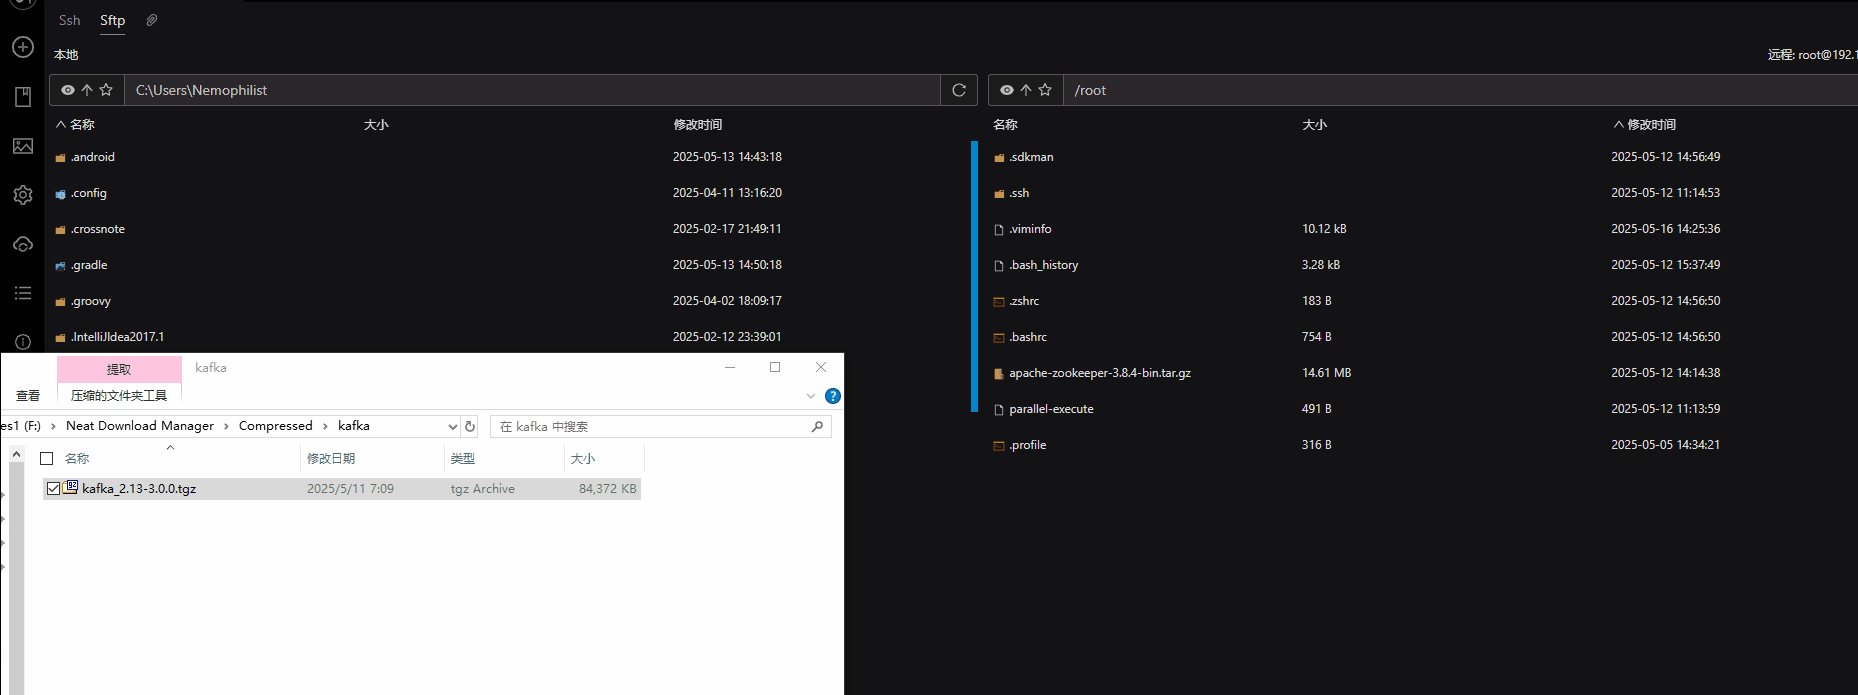Click the cloud sync icon in sidebar
Image resolution: width=1858 pixels, height=695 pixels.
[23, 244]
